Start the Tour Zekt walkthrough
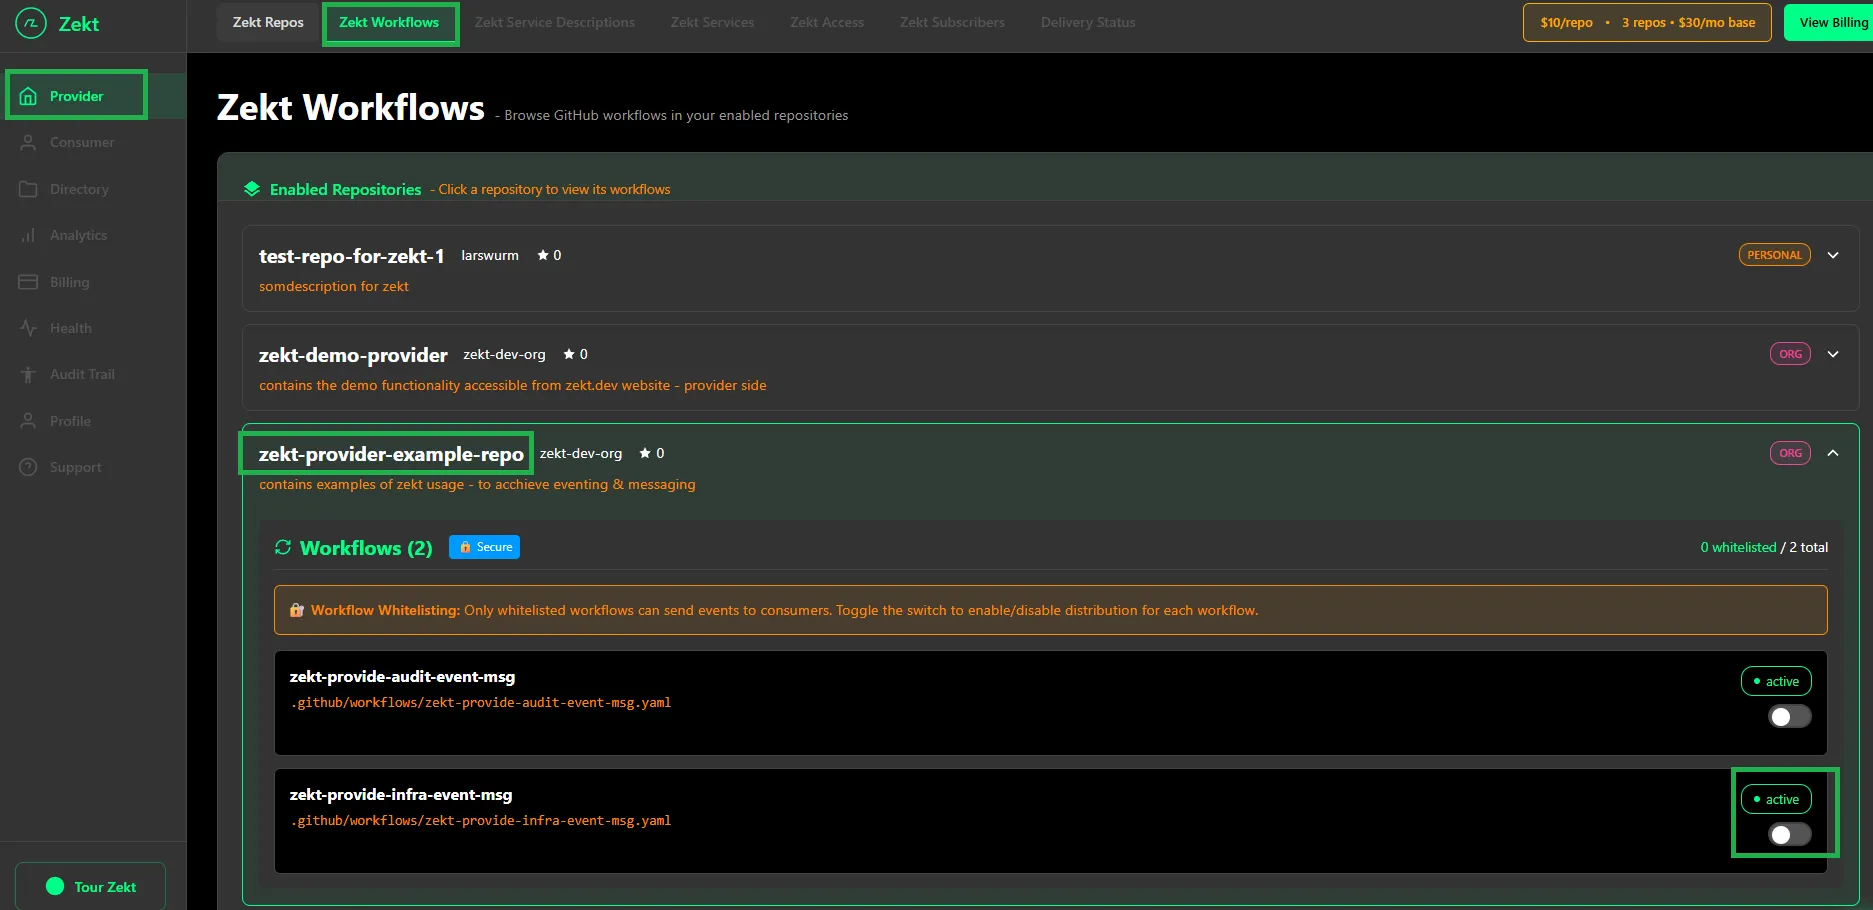 coord(89,886)
